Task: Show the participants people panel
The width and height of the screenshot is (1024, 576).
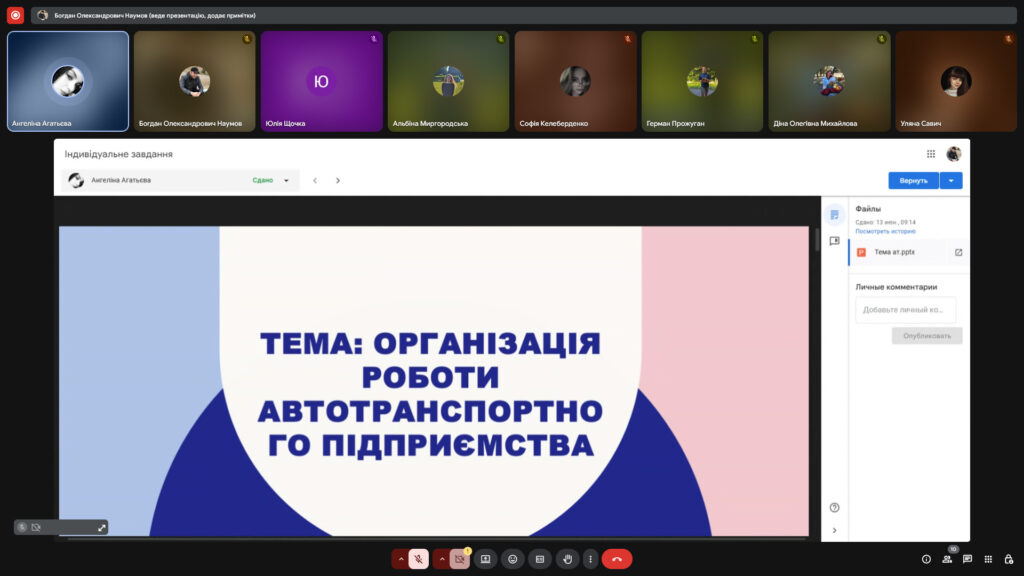Action: point(947,559)
